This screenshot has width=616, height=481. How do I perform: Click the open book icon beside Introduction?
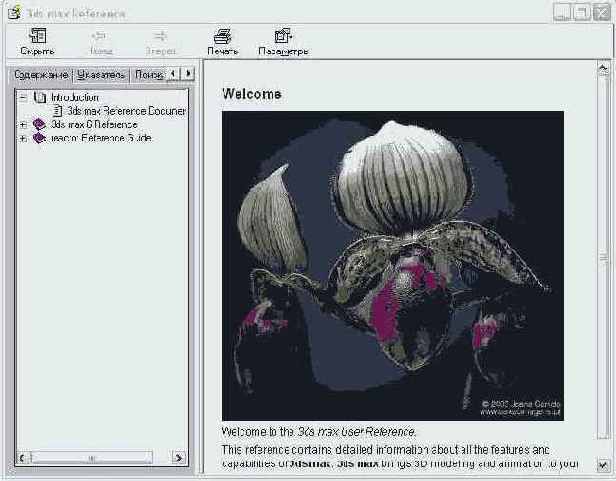(x=40, y=97)
